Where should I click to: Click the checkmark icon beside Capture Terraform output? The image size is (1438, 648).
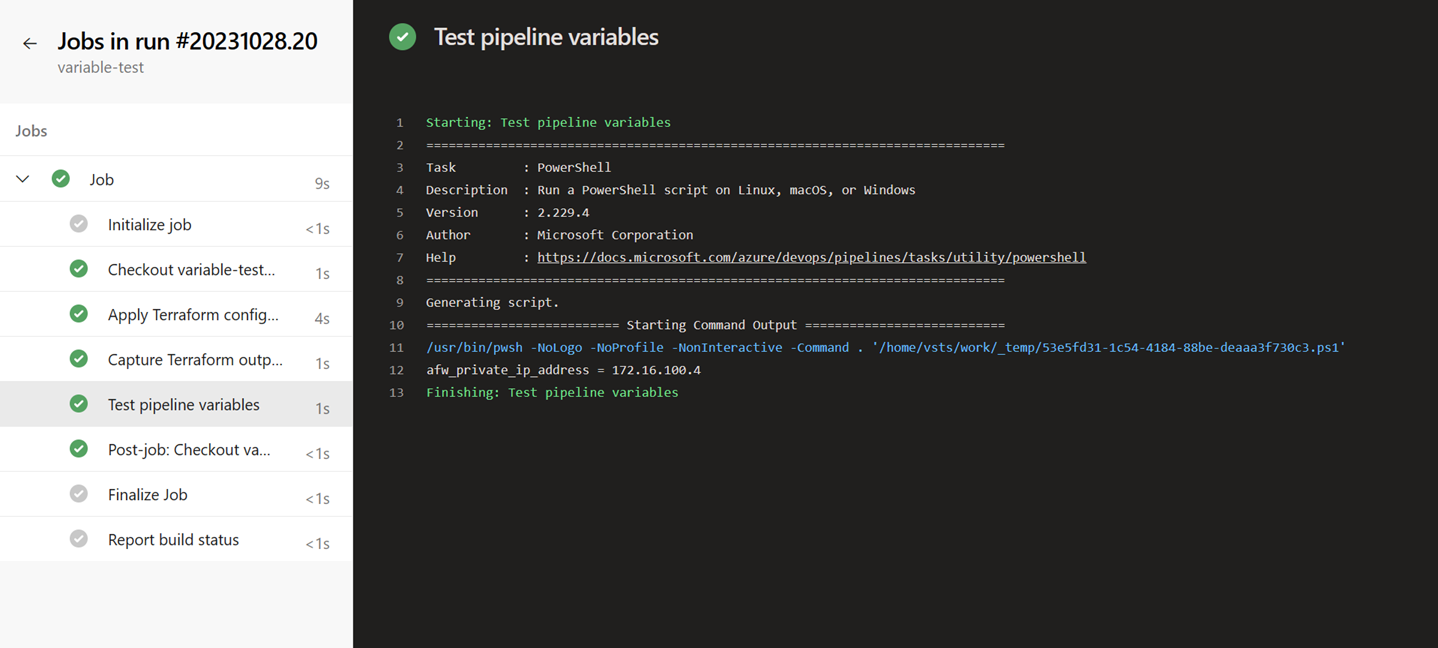[78, 358]
